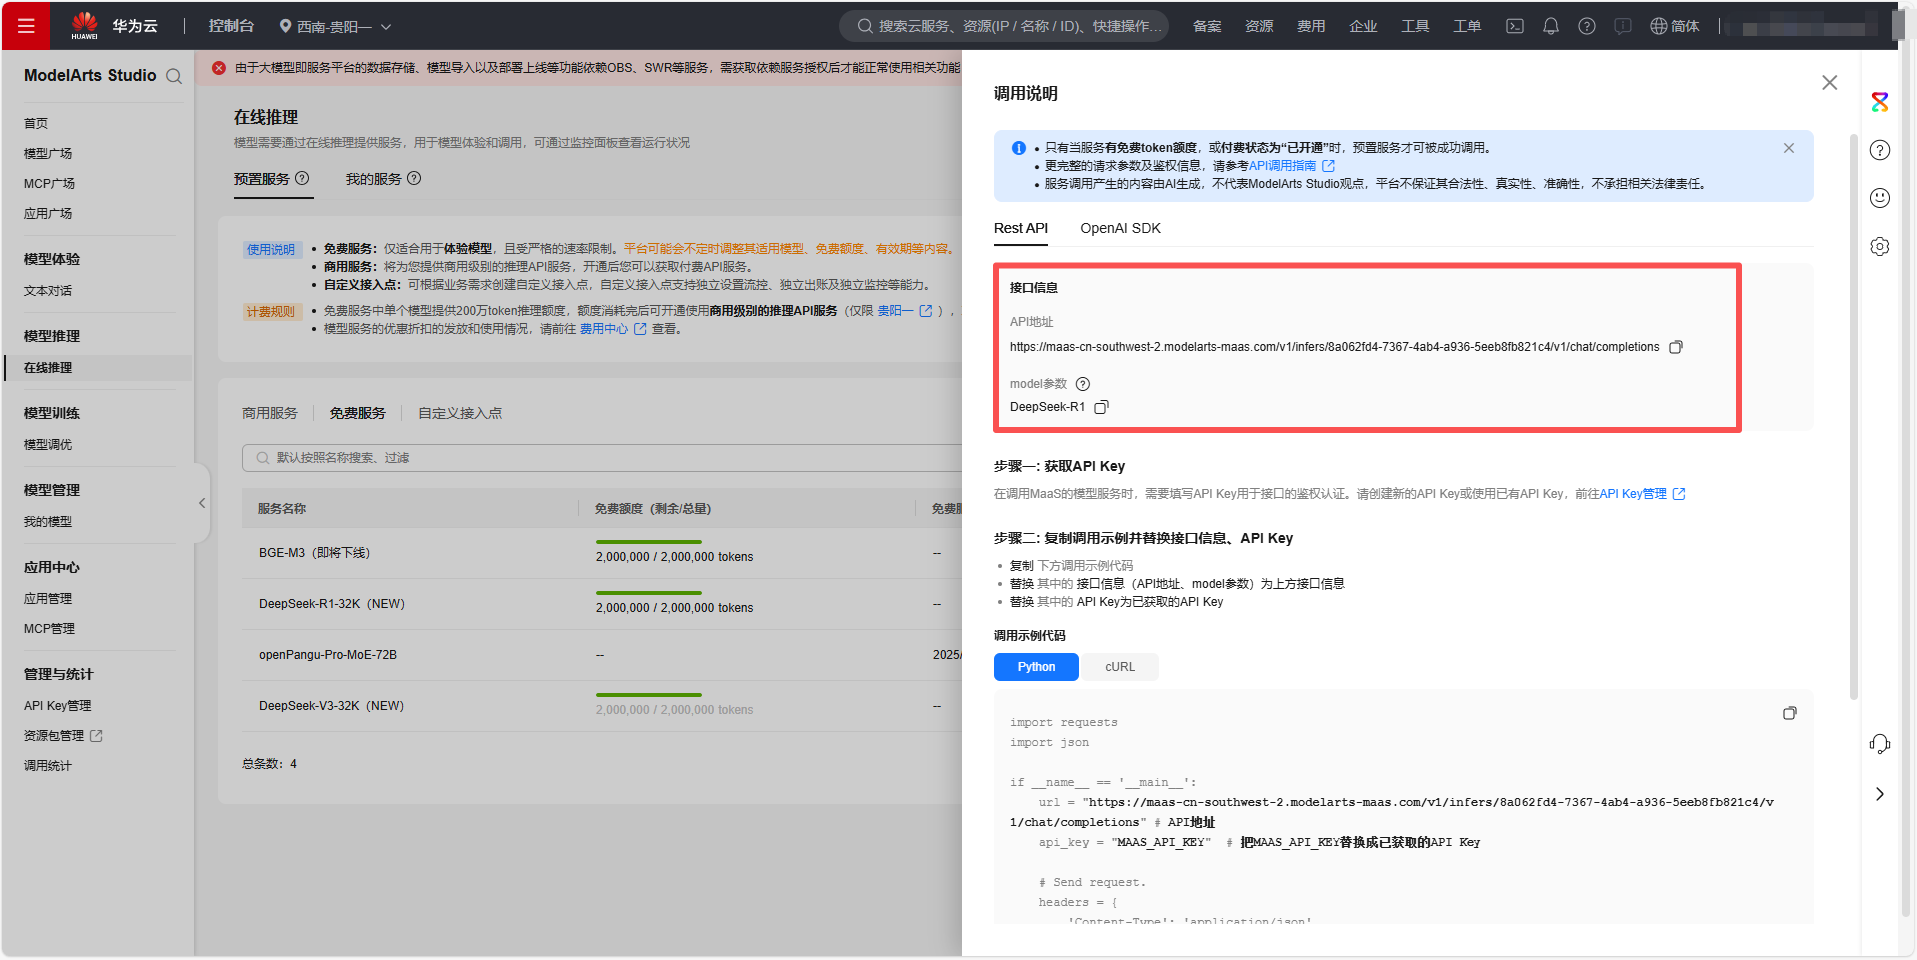Open the 资源 top menu
Image resolution: width=1917 pixels, height=960 pixels.
(1259, 26)
